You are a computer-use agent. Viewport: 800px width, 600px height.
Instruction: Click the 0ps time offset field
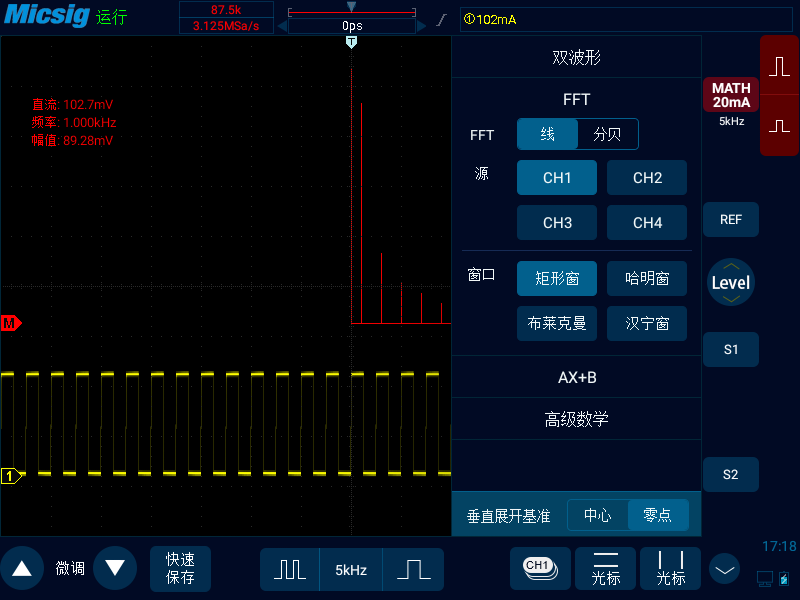(351, 27)
